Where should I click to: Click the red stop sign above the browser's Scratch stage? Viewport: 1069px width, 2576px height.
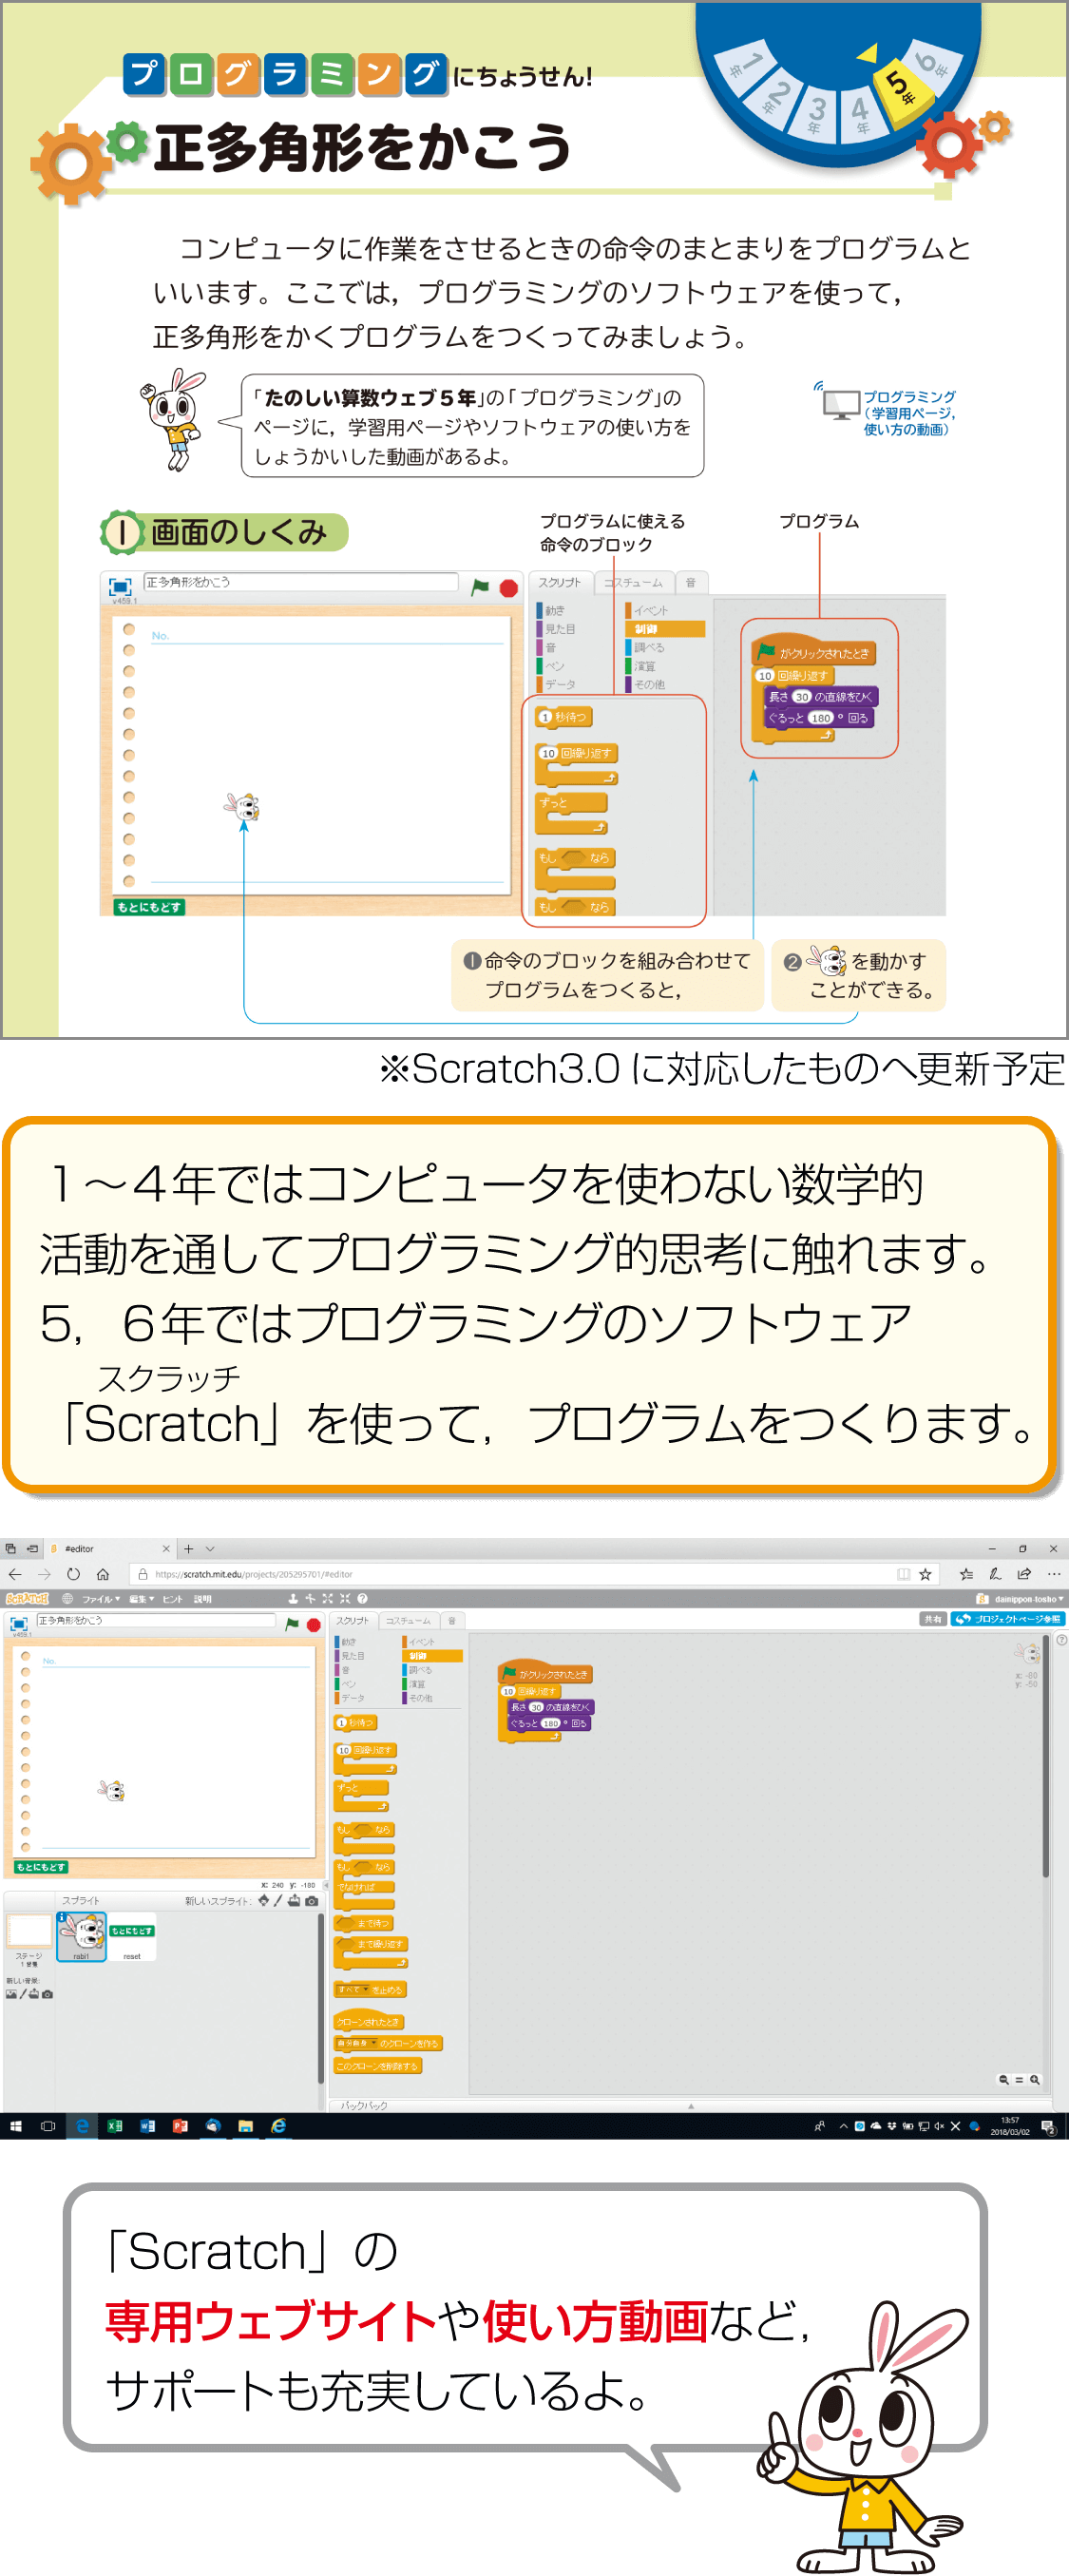tap(313, 1624)
